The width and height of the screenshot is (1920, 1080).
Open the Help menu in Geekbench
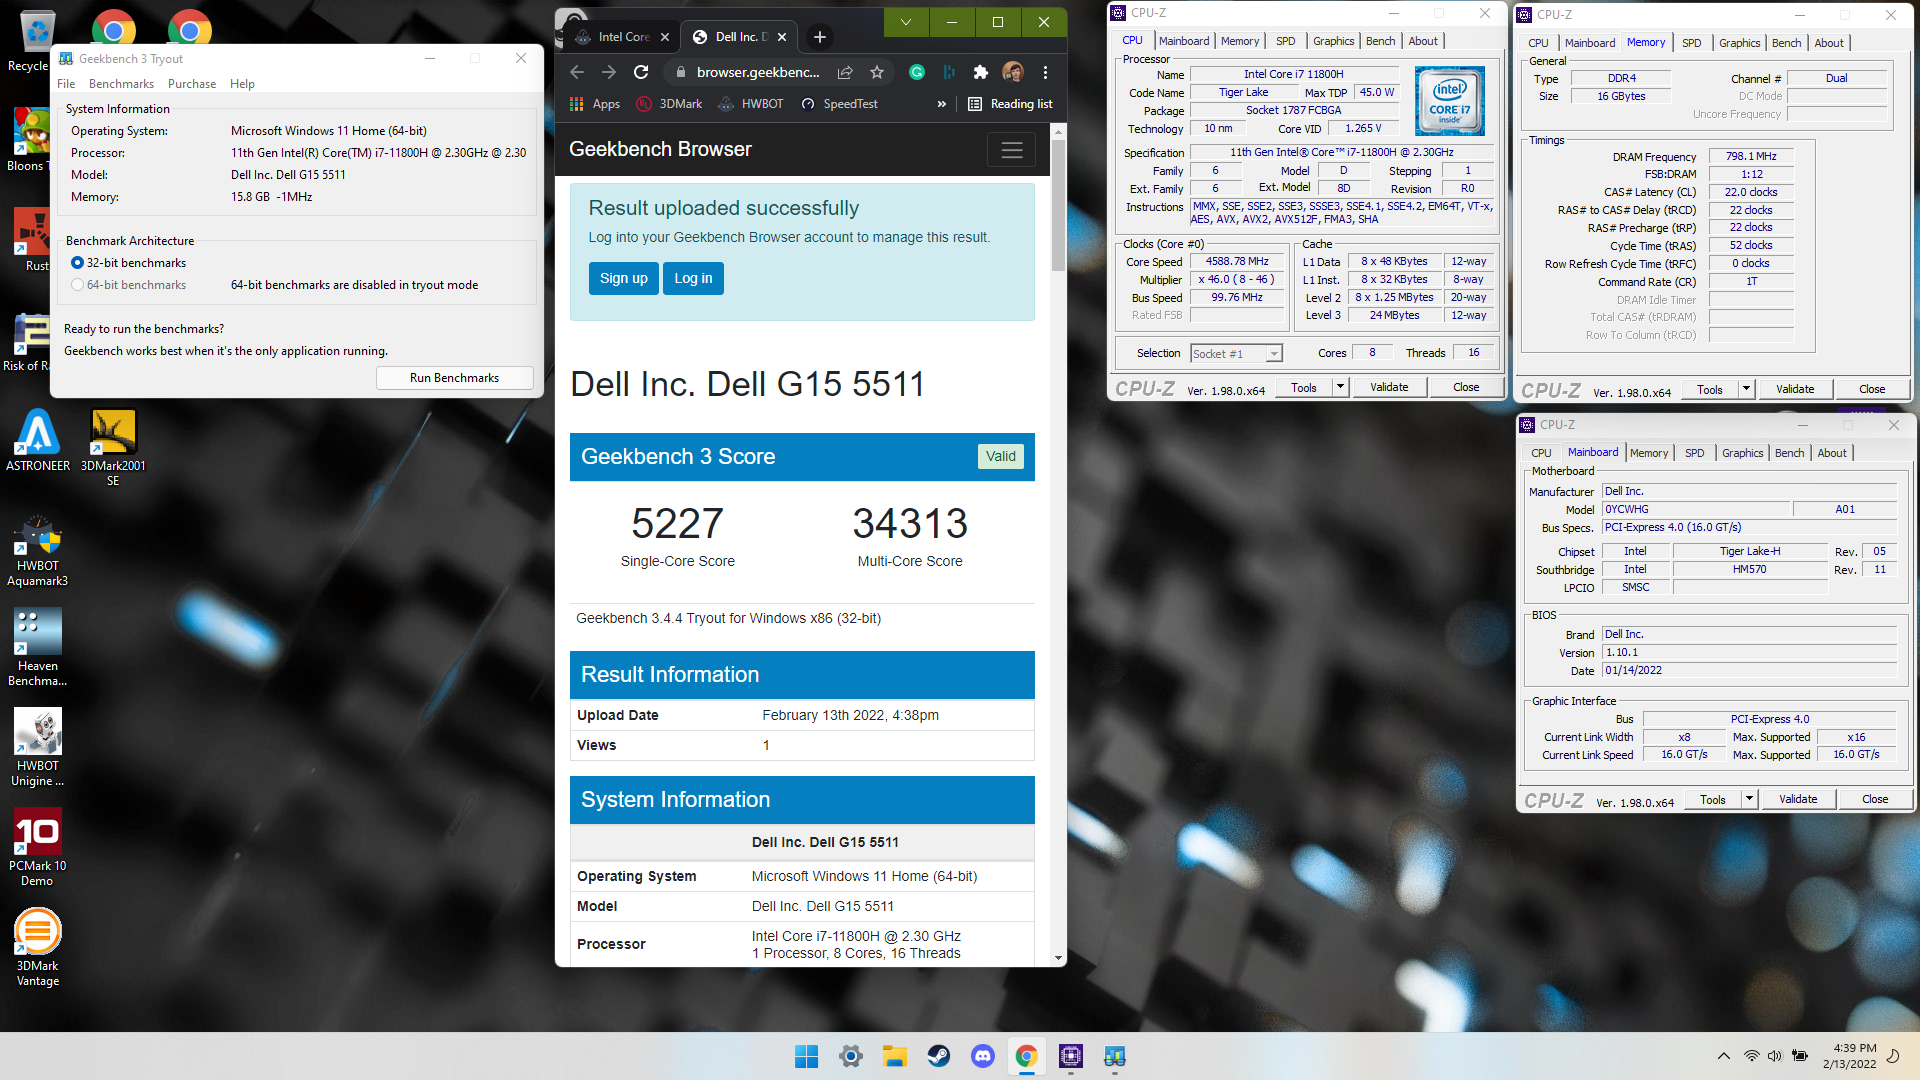(242, 84)
